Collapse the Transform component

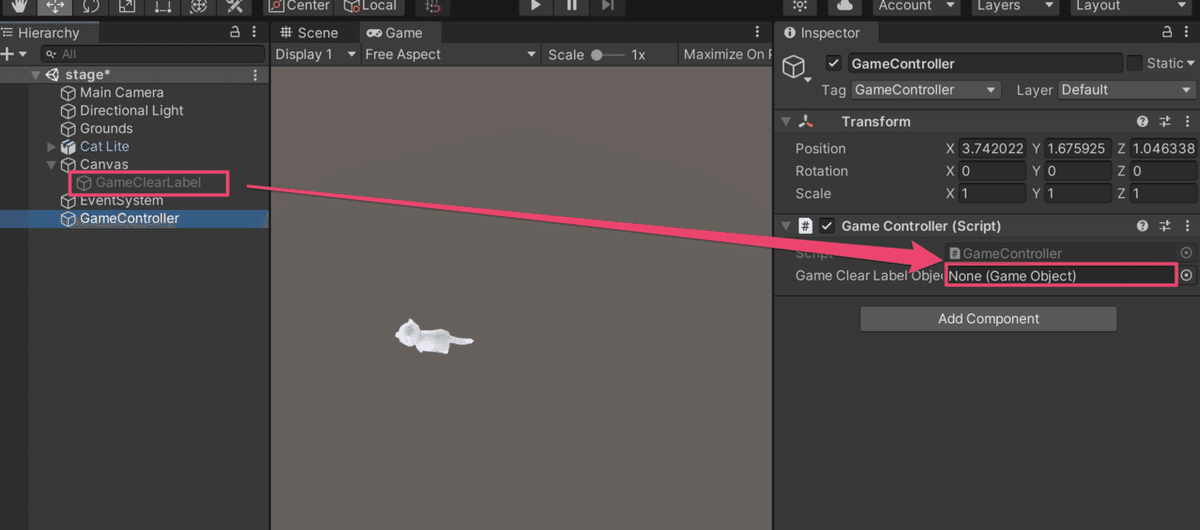(x=786, y=122)
